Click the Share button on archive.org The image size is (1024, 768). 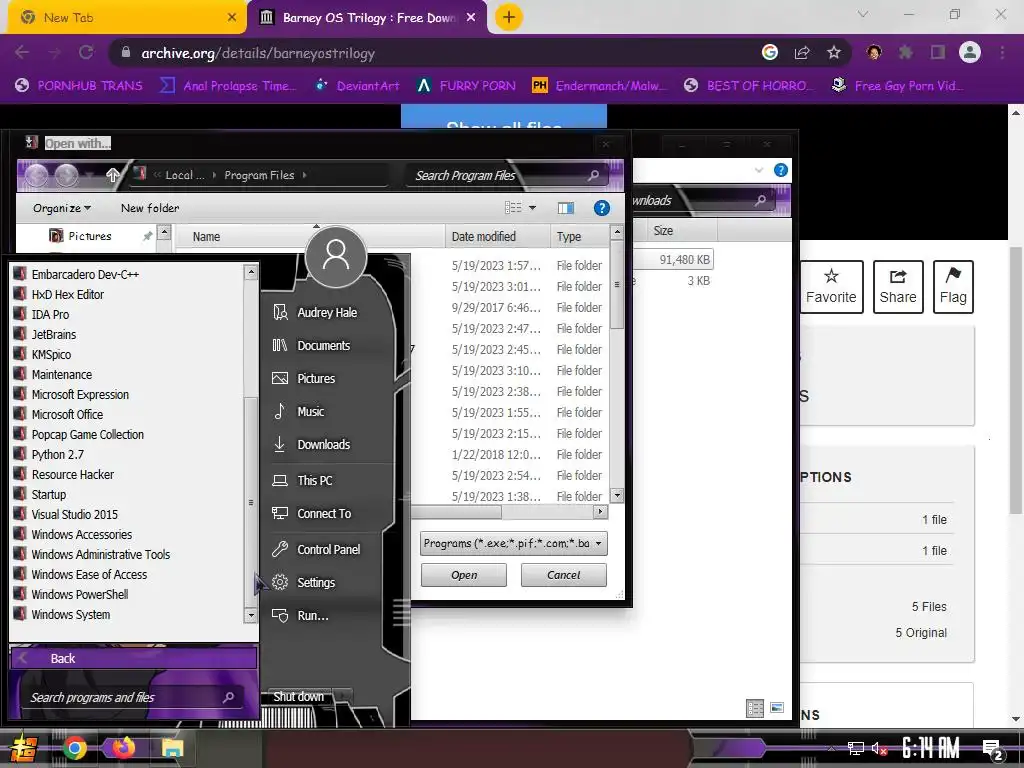(898, 287)
